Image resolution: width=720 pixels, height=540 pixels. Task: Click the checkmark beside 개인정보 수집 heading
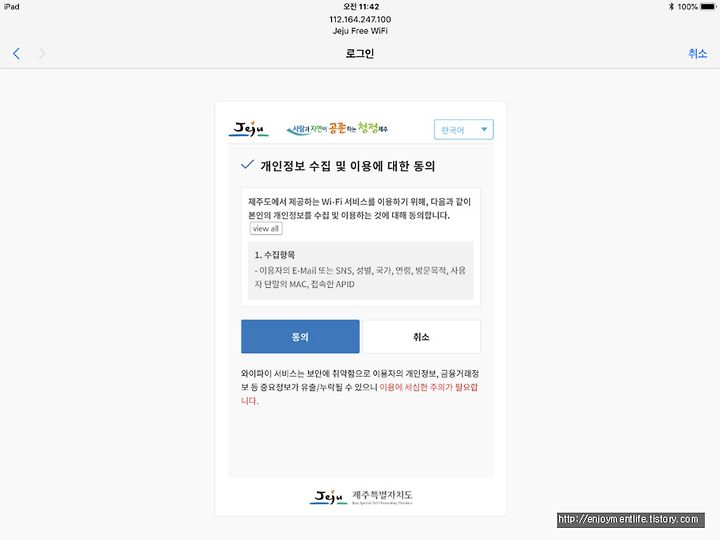(x=248, y=165)
